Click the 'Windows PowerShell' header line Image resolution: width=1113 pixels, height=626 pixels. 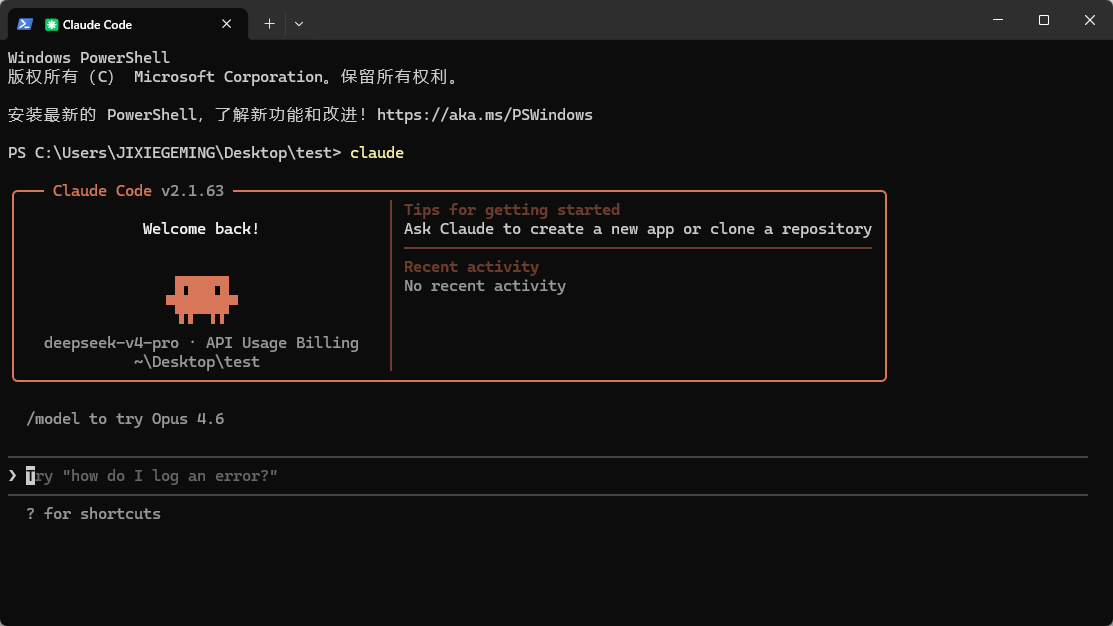point(89,57)
